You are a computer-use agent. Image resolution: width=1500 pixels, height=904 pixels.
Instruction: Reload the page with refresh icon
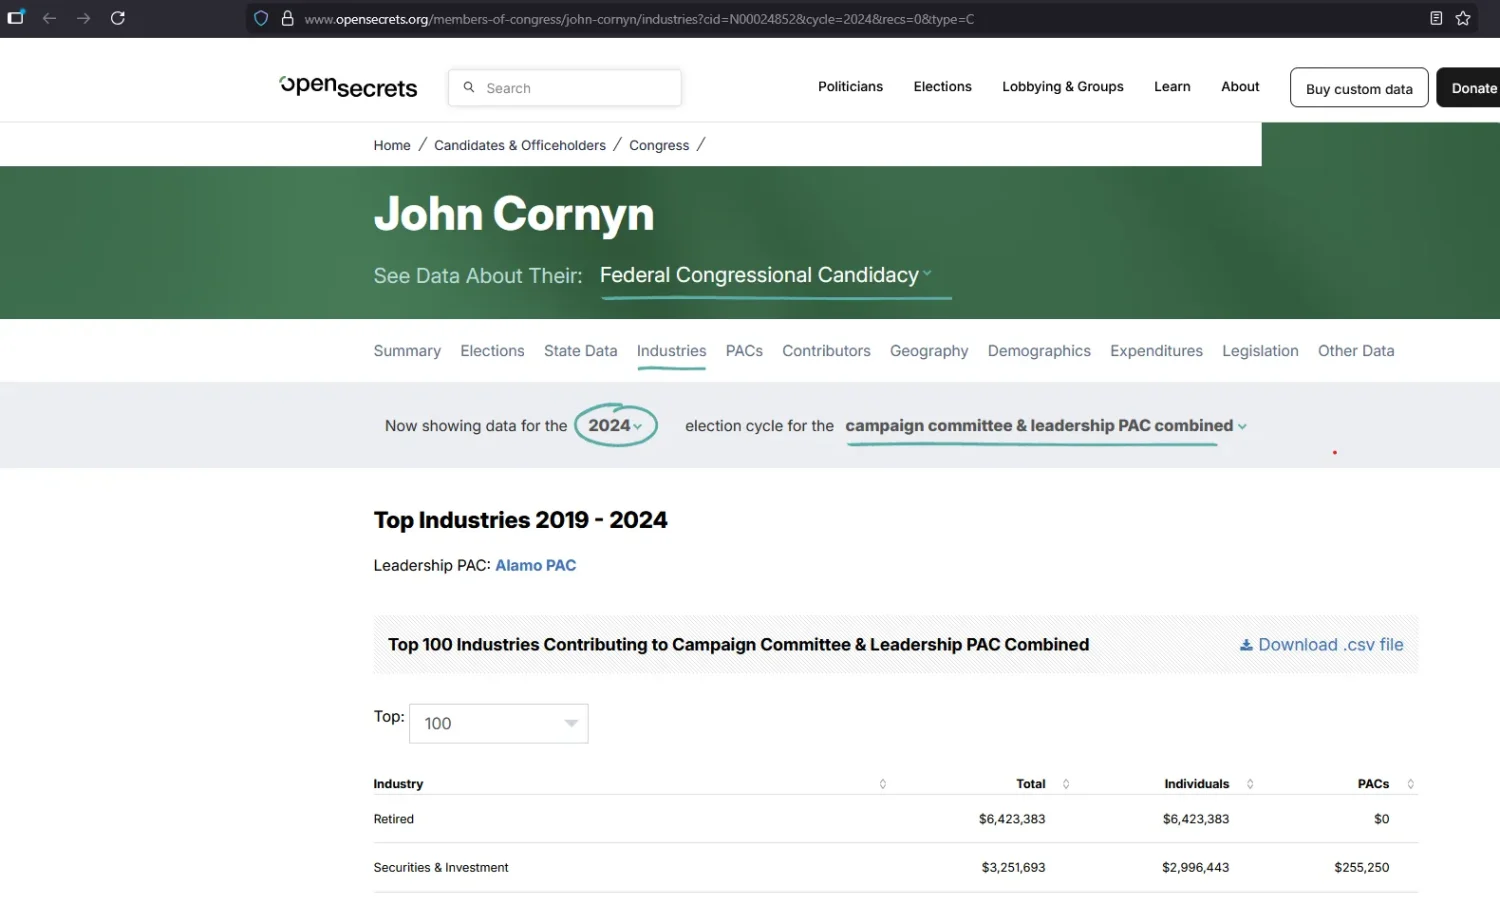118,18
